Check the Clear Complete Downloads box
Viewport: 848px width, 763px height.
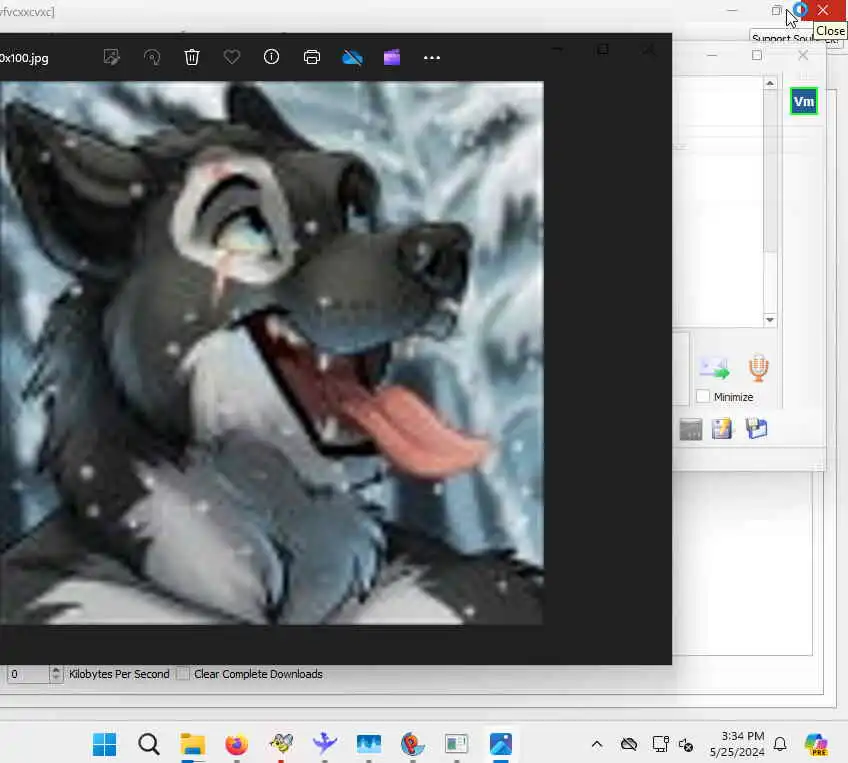pyautogui.click(x=183, y=674)
